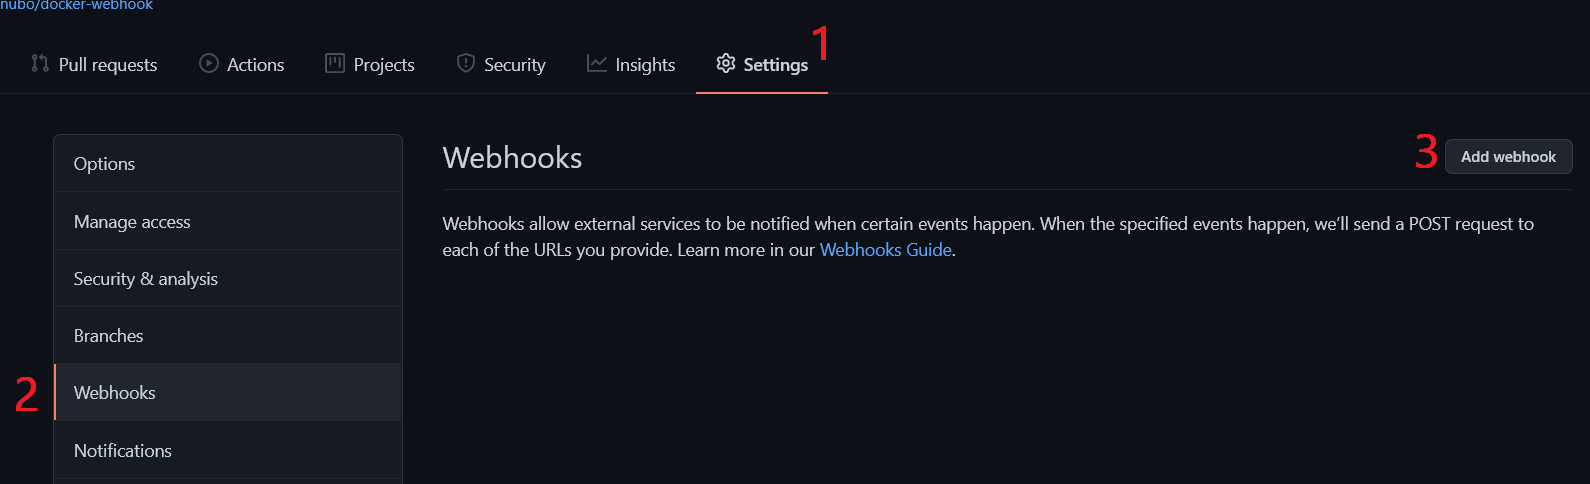
Task: Click the Security shield icon
Action: coord(466,64)
